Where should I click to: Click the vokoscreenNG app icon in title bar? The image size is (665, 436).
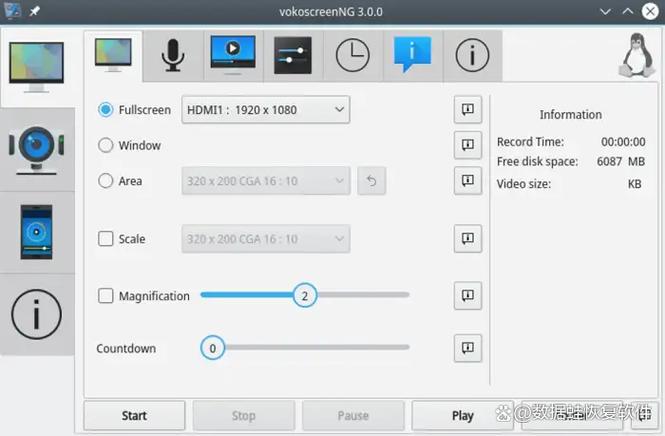(x=11, y=11)
